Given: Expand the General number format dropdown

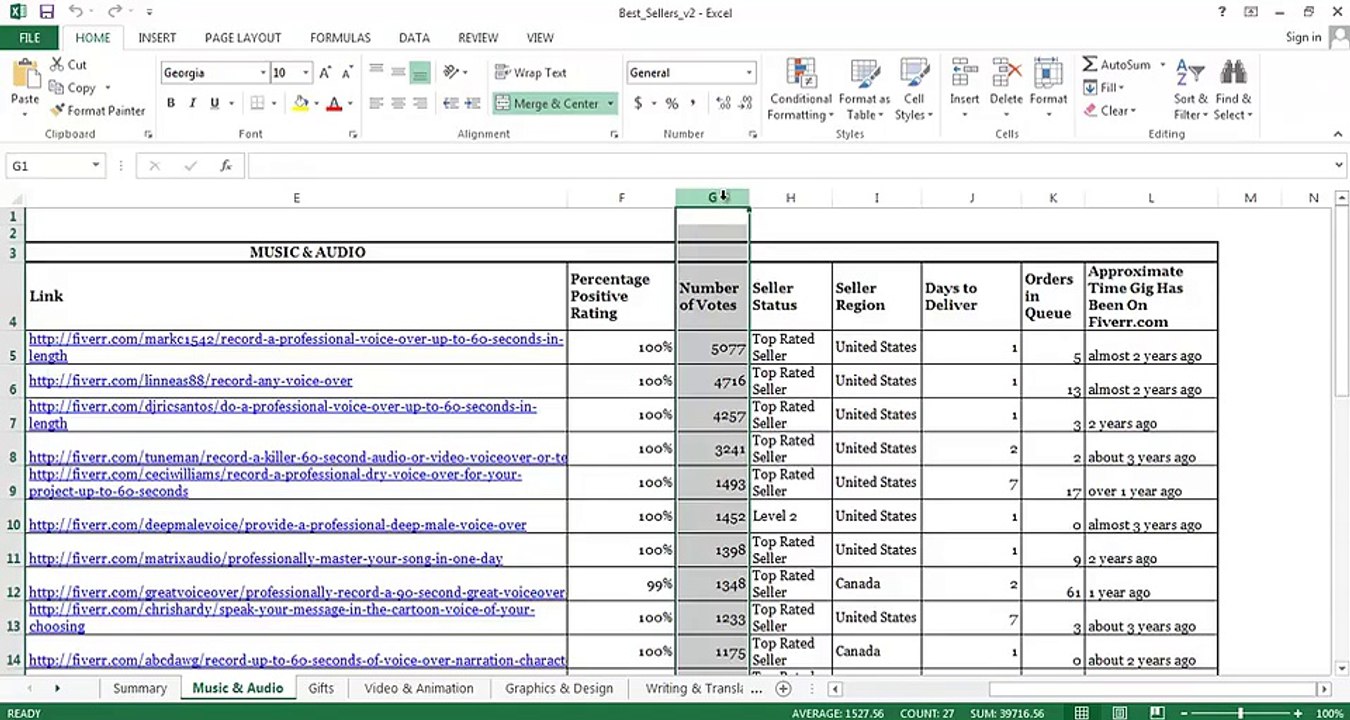Looking at the screenshot, I should [x=749, y=73].
